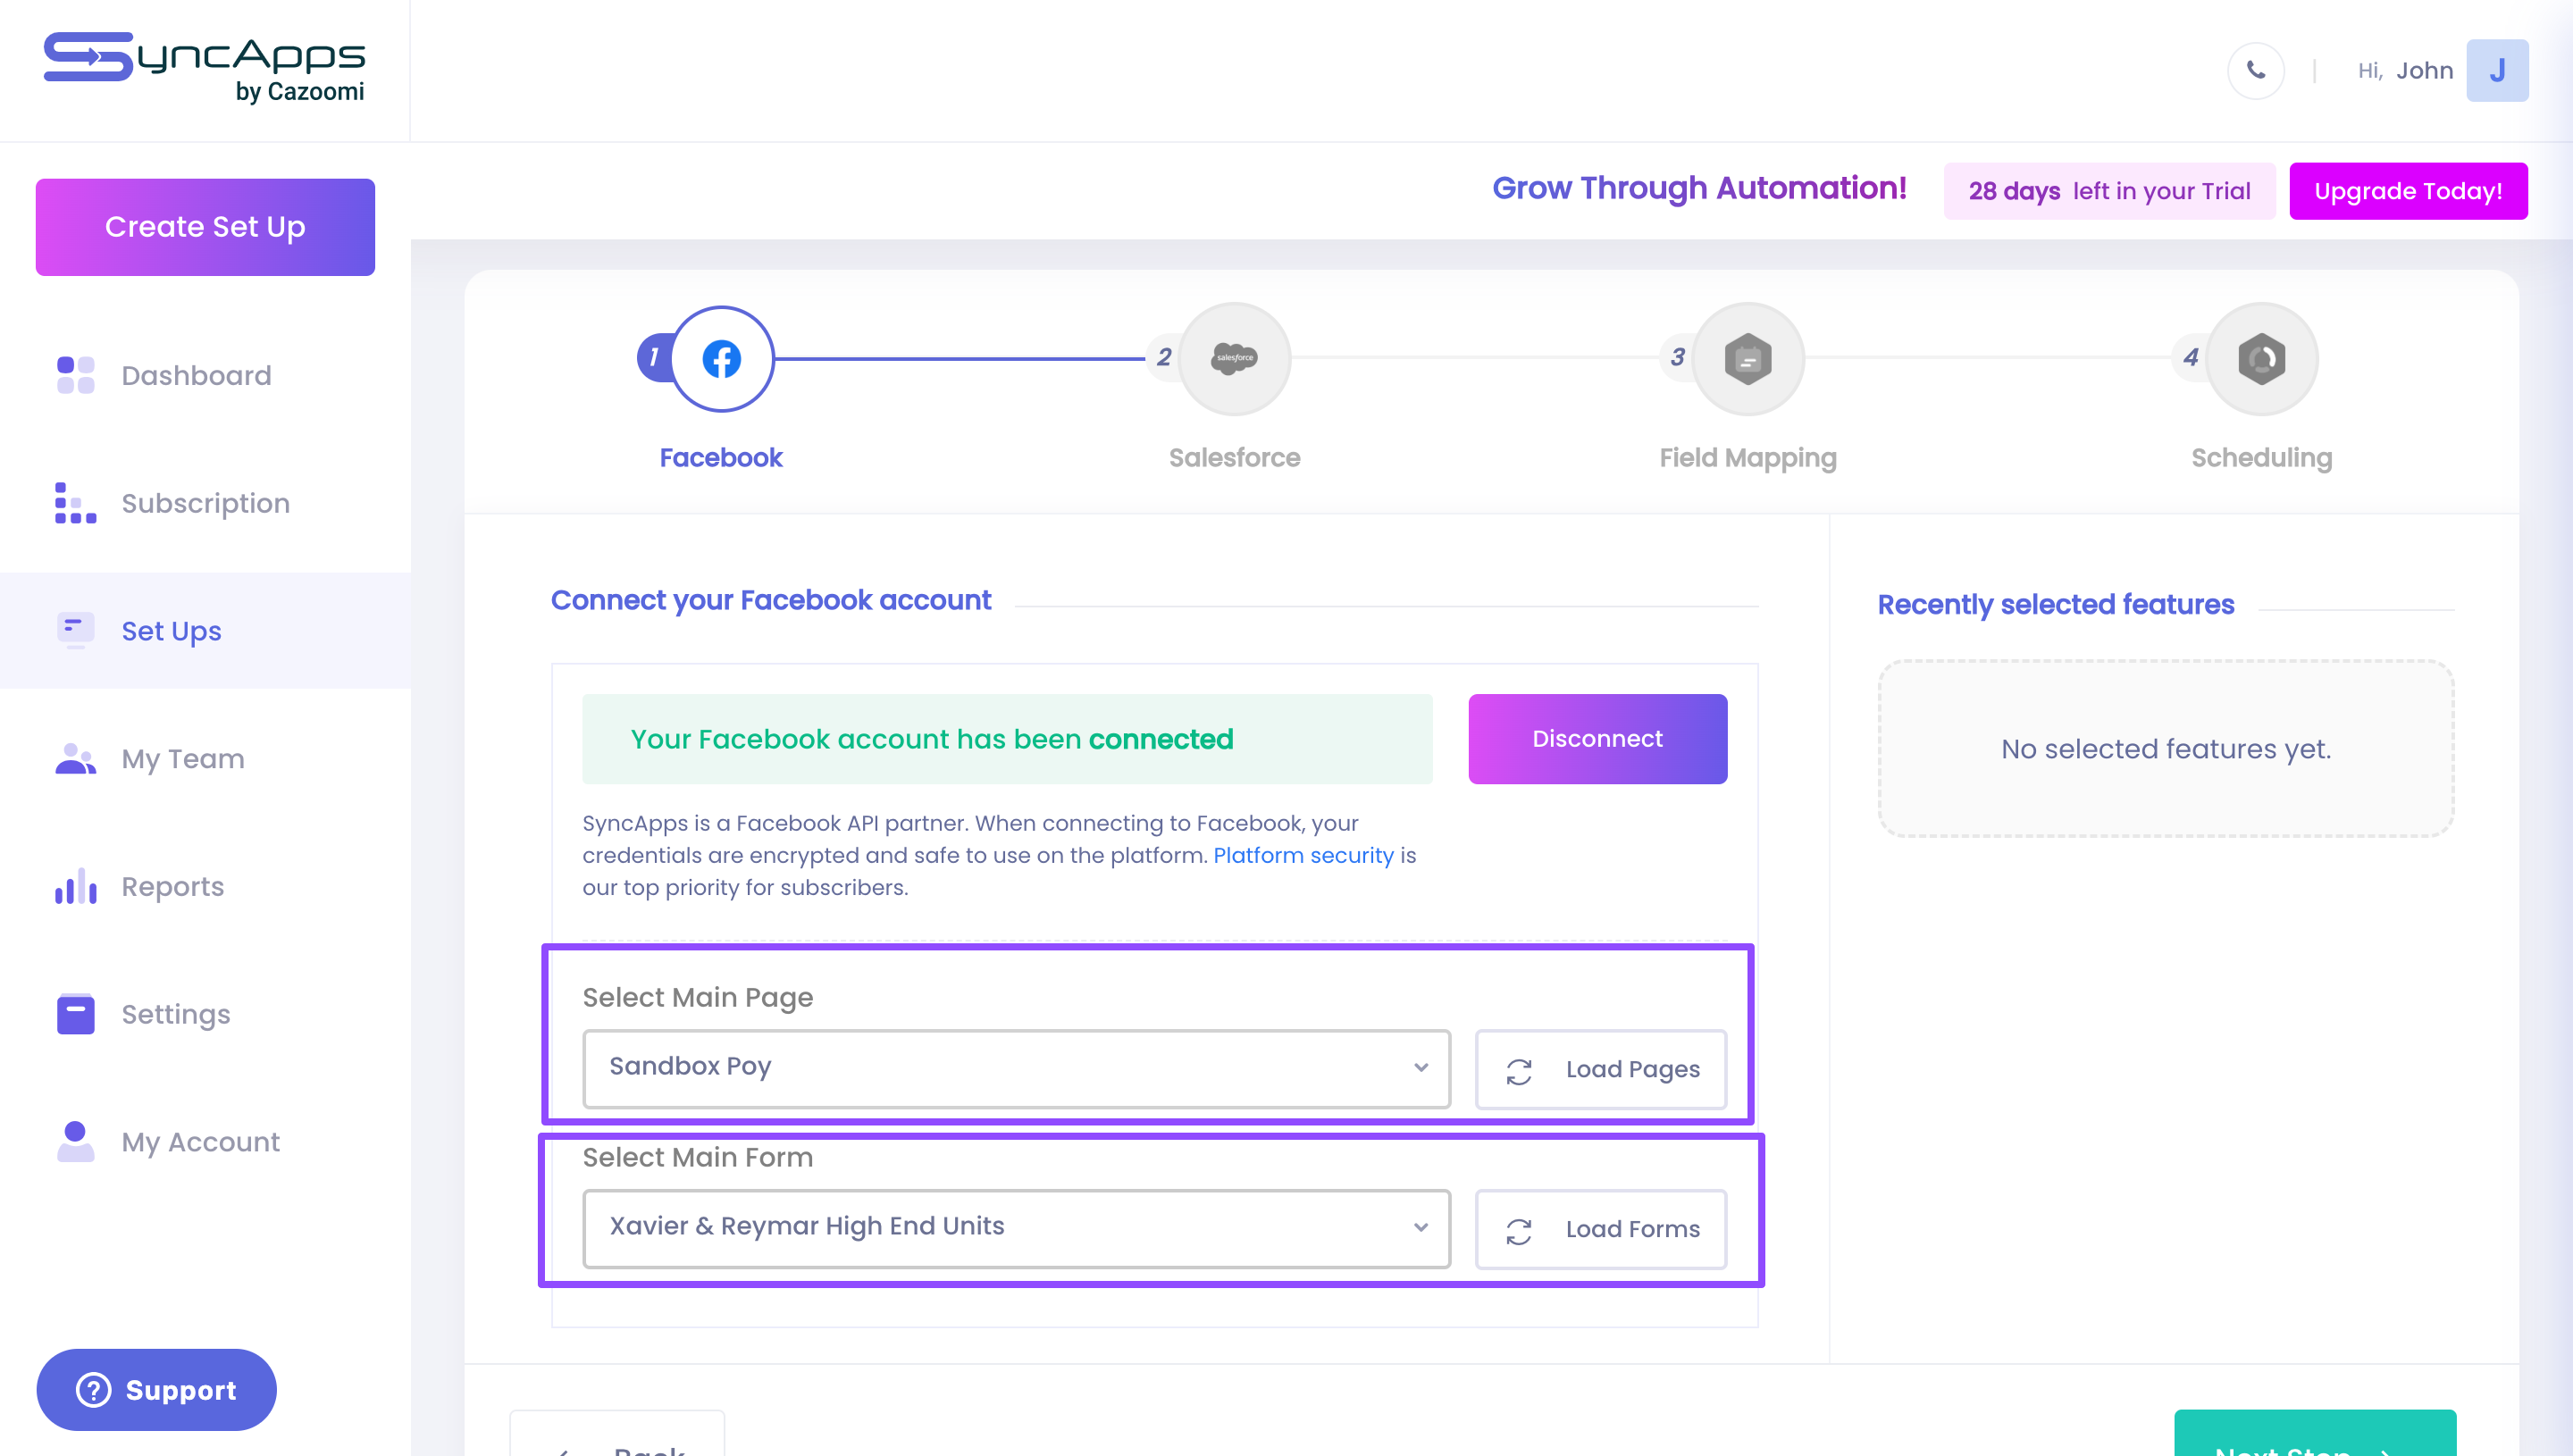Select the Field Mapping step icon
This screenshot has width=2573, height=1456.
1748,358
